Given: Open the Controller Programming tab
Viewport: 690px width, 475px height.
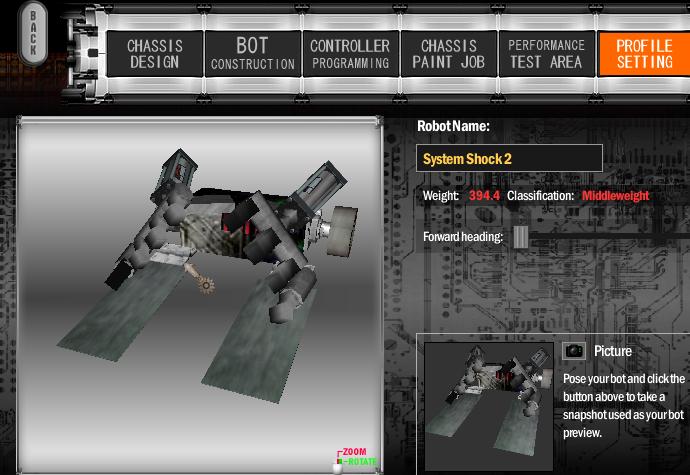Looking at the screenshot, I should [x=350, y=54].
